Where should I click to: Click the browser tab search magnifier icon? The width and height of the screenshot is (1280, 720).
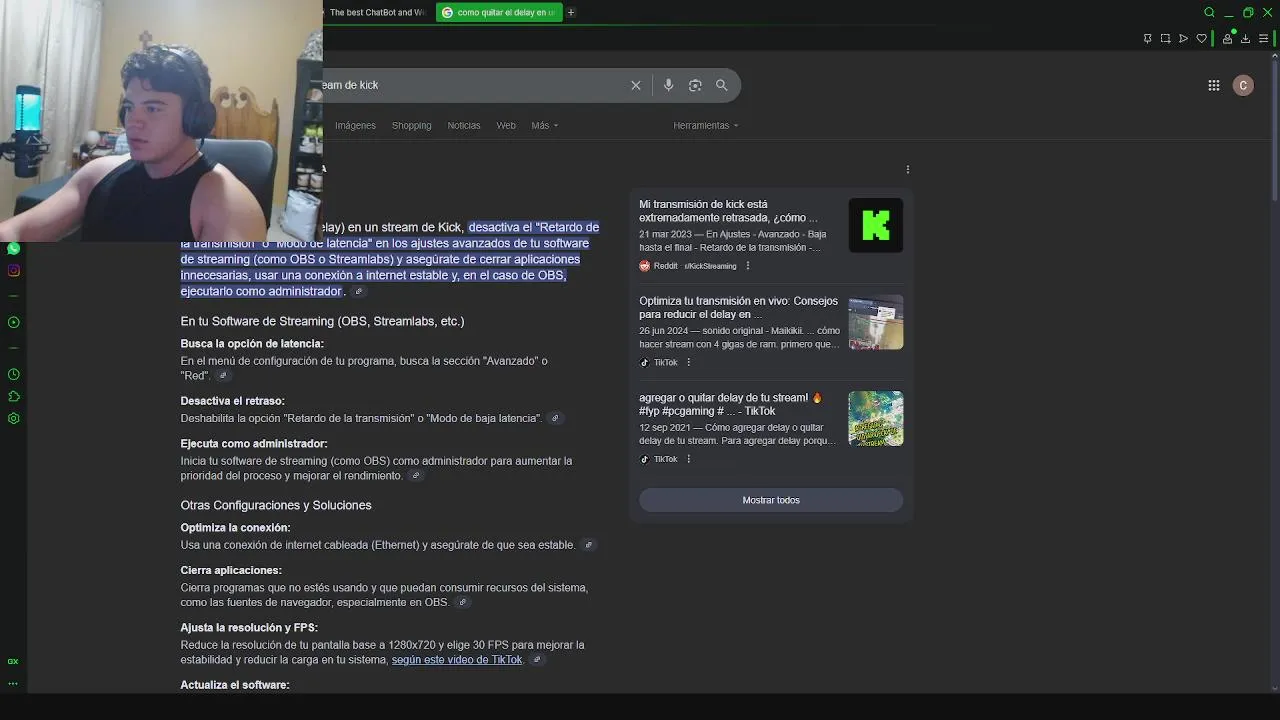click(1209, 12)
